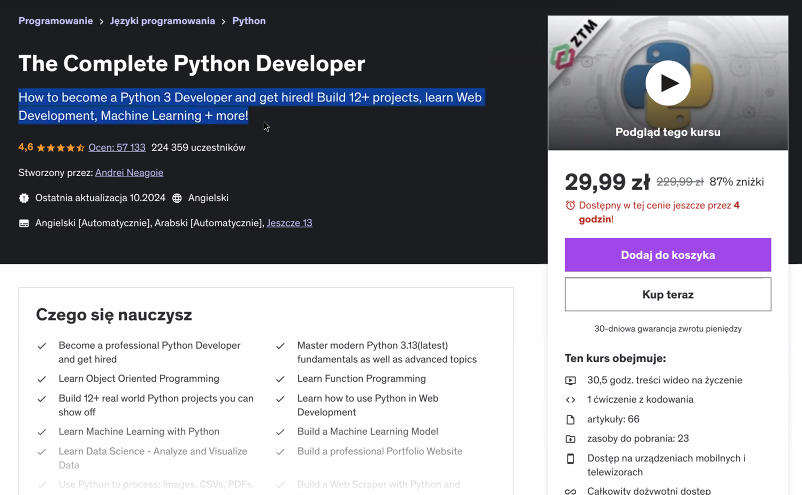Click checkmark beside Learn Object Oriented Programming
The width and height of the screenshot is (802, 495).
(x=42, y=379)
